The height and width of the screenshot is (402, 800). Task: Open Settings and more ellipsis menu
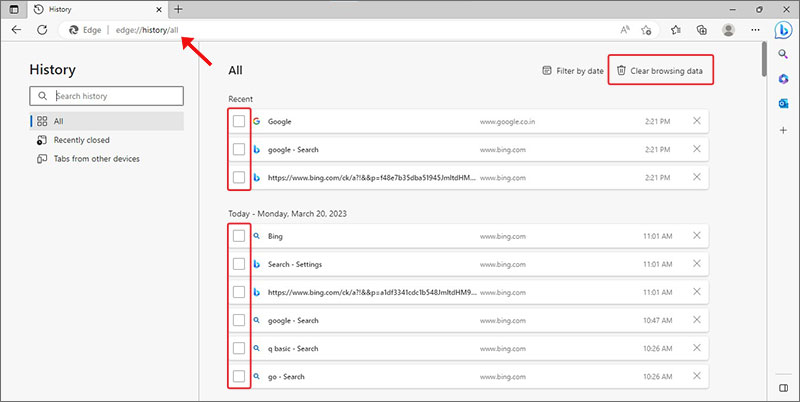(x=753, y=30)
